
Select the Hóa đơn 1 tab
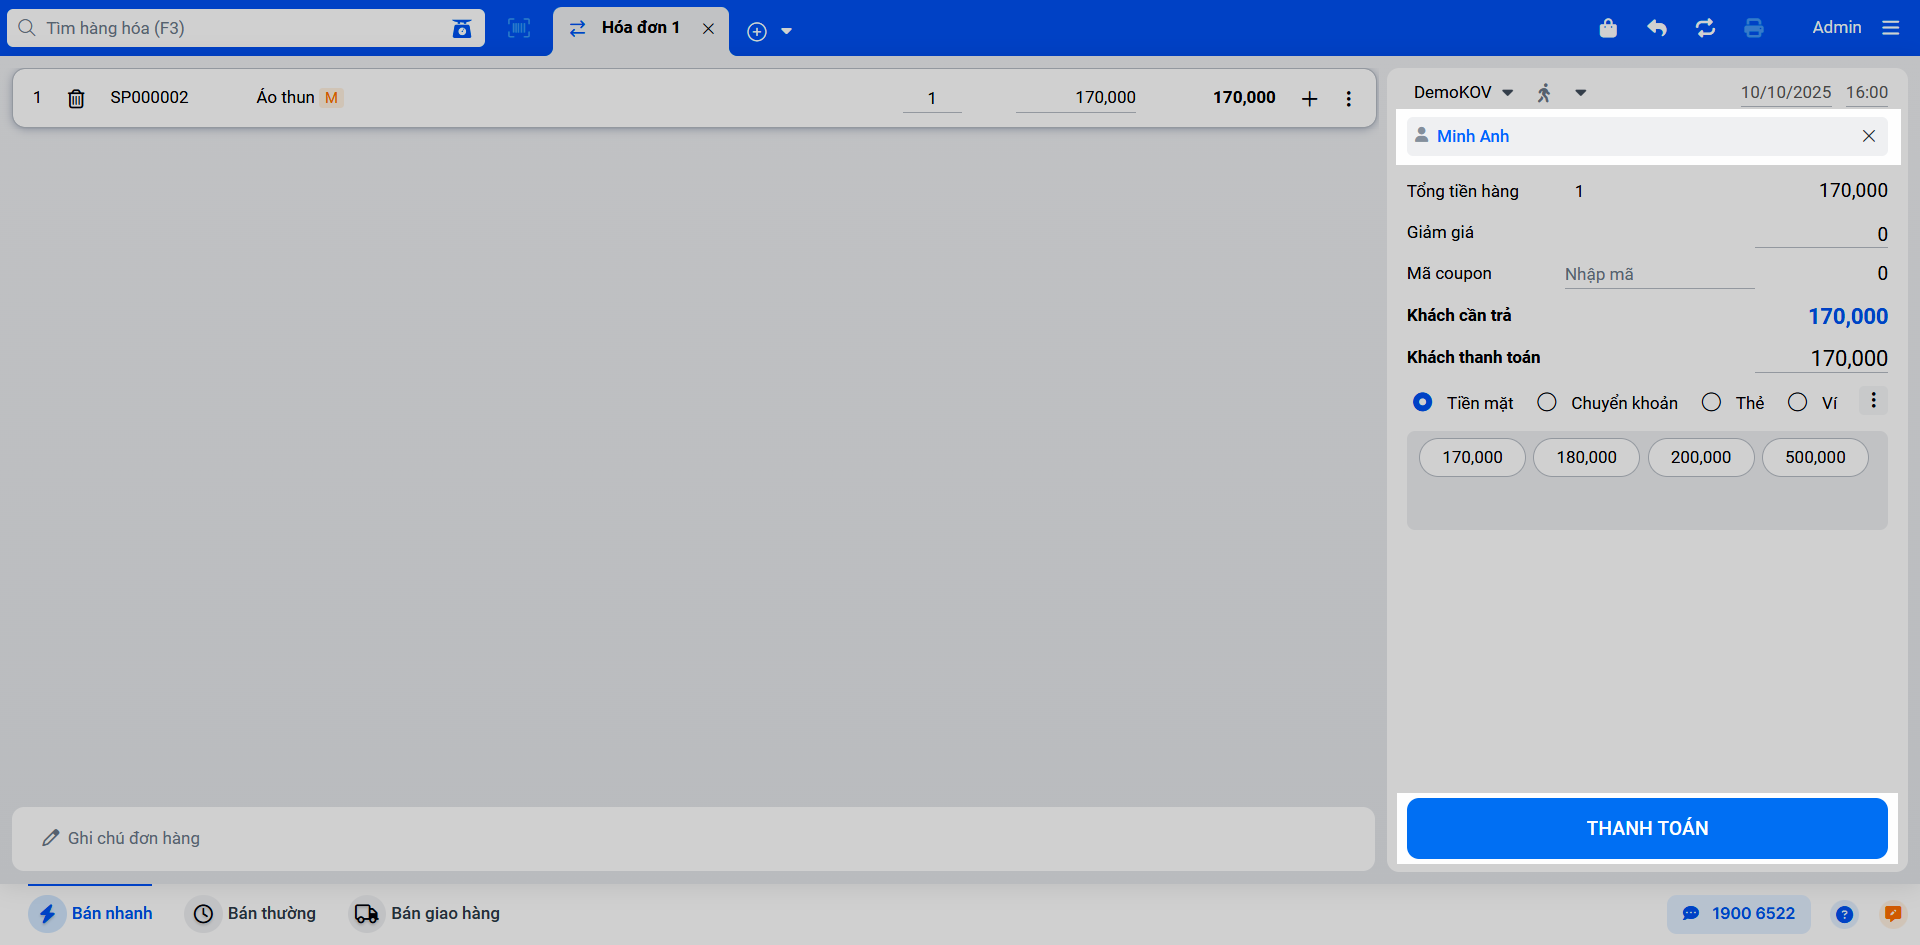[641, 28]
